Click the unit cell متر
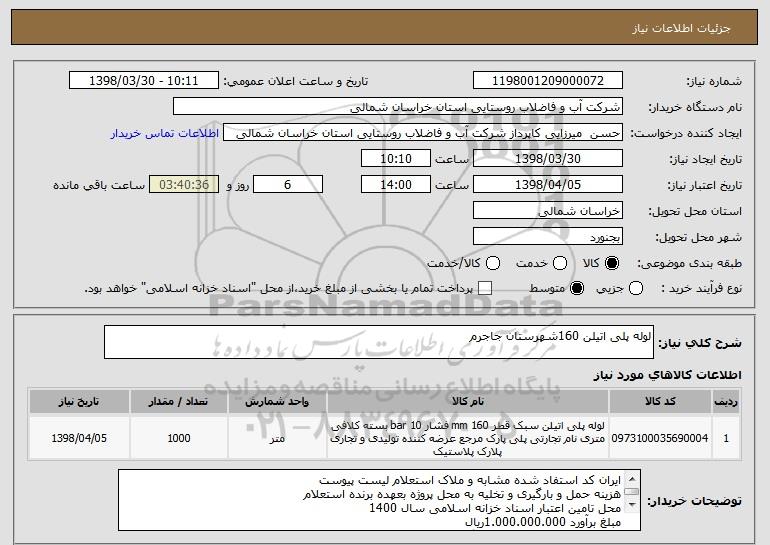The height and width of the screenshot is (545, 770). pos(277,438)
